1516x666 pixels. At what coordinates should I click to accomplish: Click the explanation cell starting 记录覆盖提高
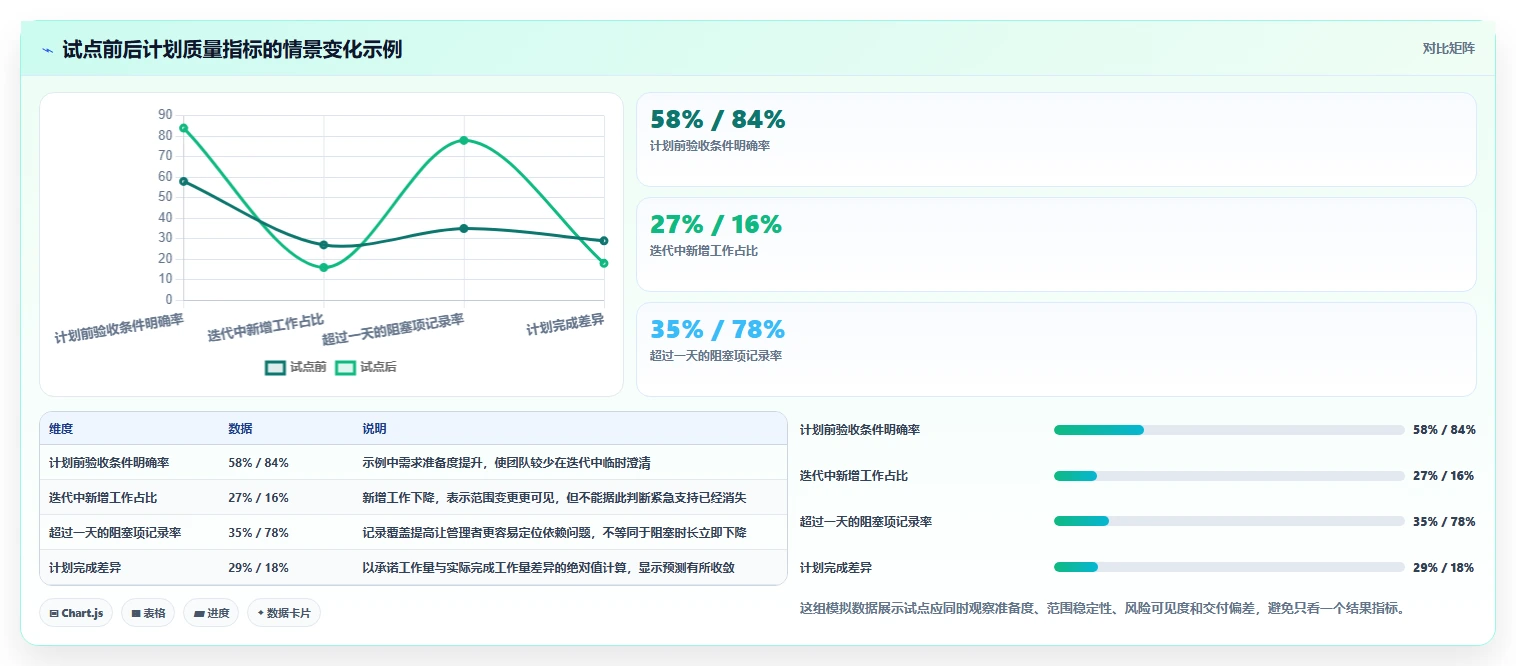point(554,533)
